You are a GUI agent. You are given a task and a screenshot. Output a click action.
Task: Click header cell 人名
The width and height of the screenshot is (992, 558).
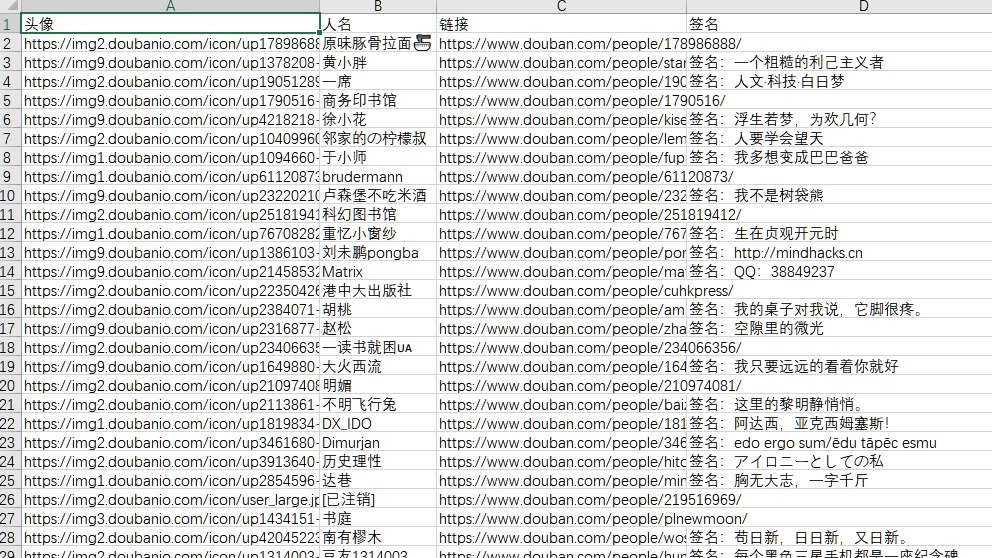[378, 24]
